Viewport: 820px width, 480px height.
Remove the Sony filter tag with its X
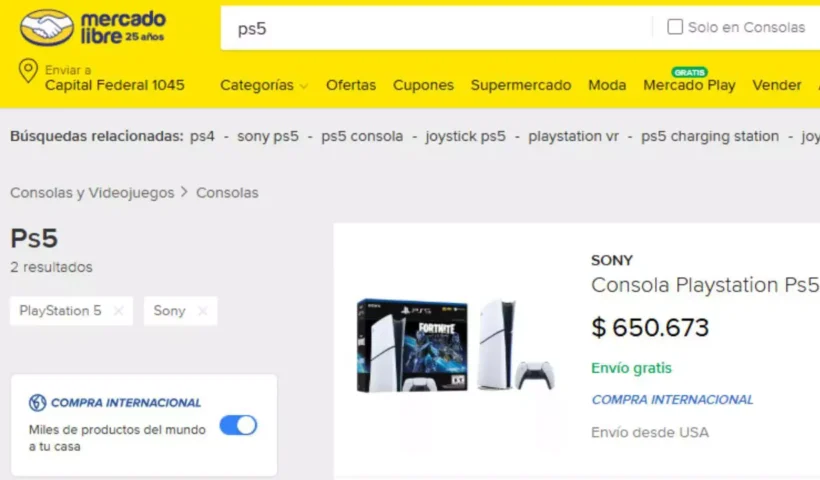(x=202, y=311)
